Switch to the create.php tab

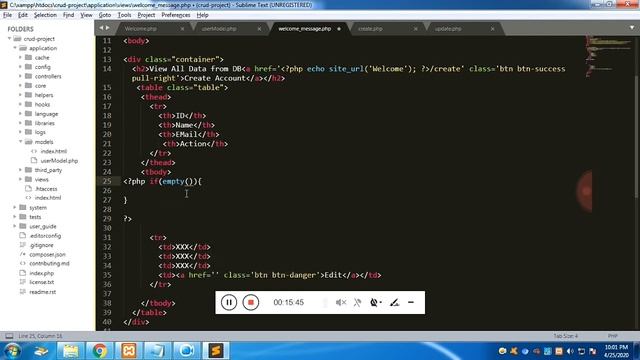[x=370, y=29]
